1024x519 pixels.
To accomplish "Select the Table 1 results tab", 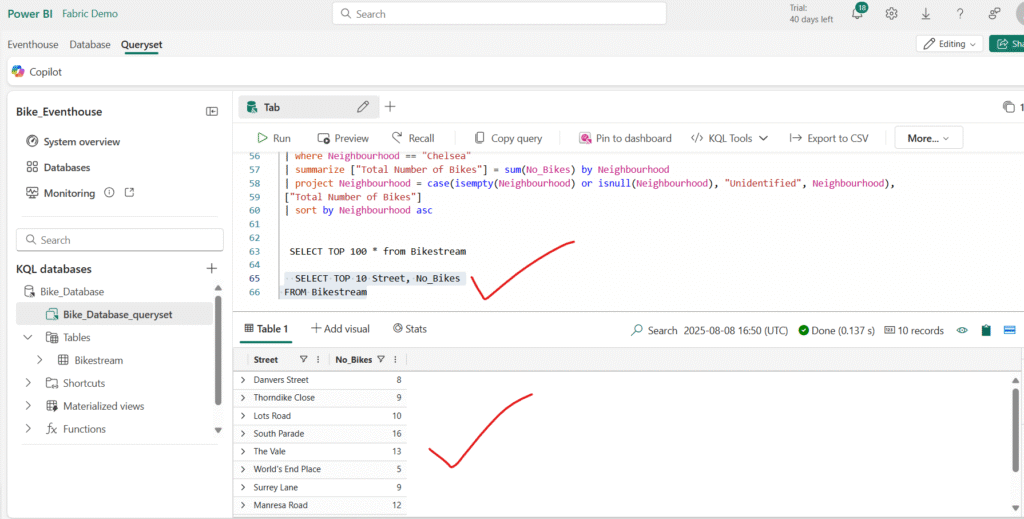I will tap(266, 329).
